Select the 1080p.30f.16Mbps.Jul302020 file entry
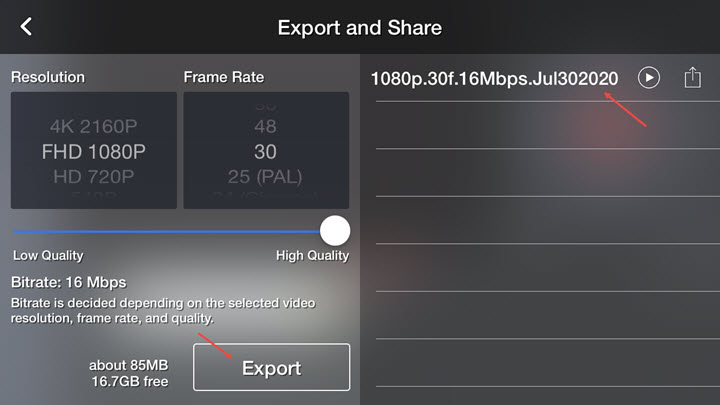This screenshot has height=405, width=720. (x=494, y=78)
